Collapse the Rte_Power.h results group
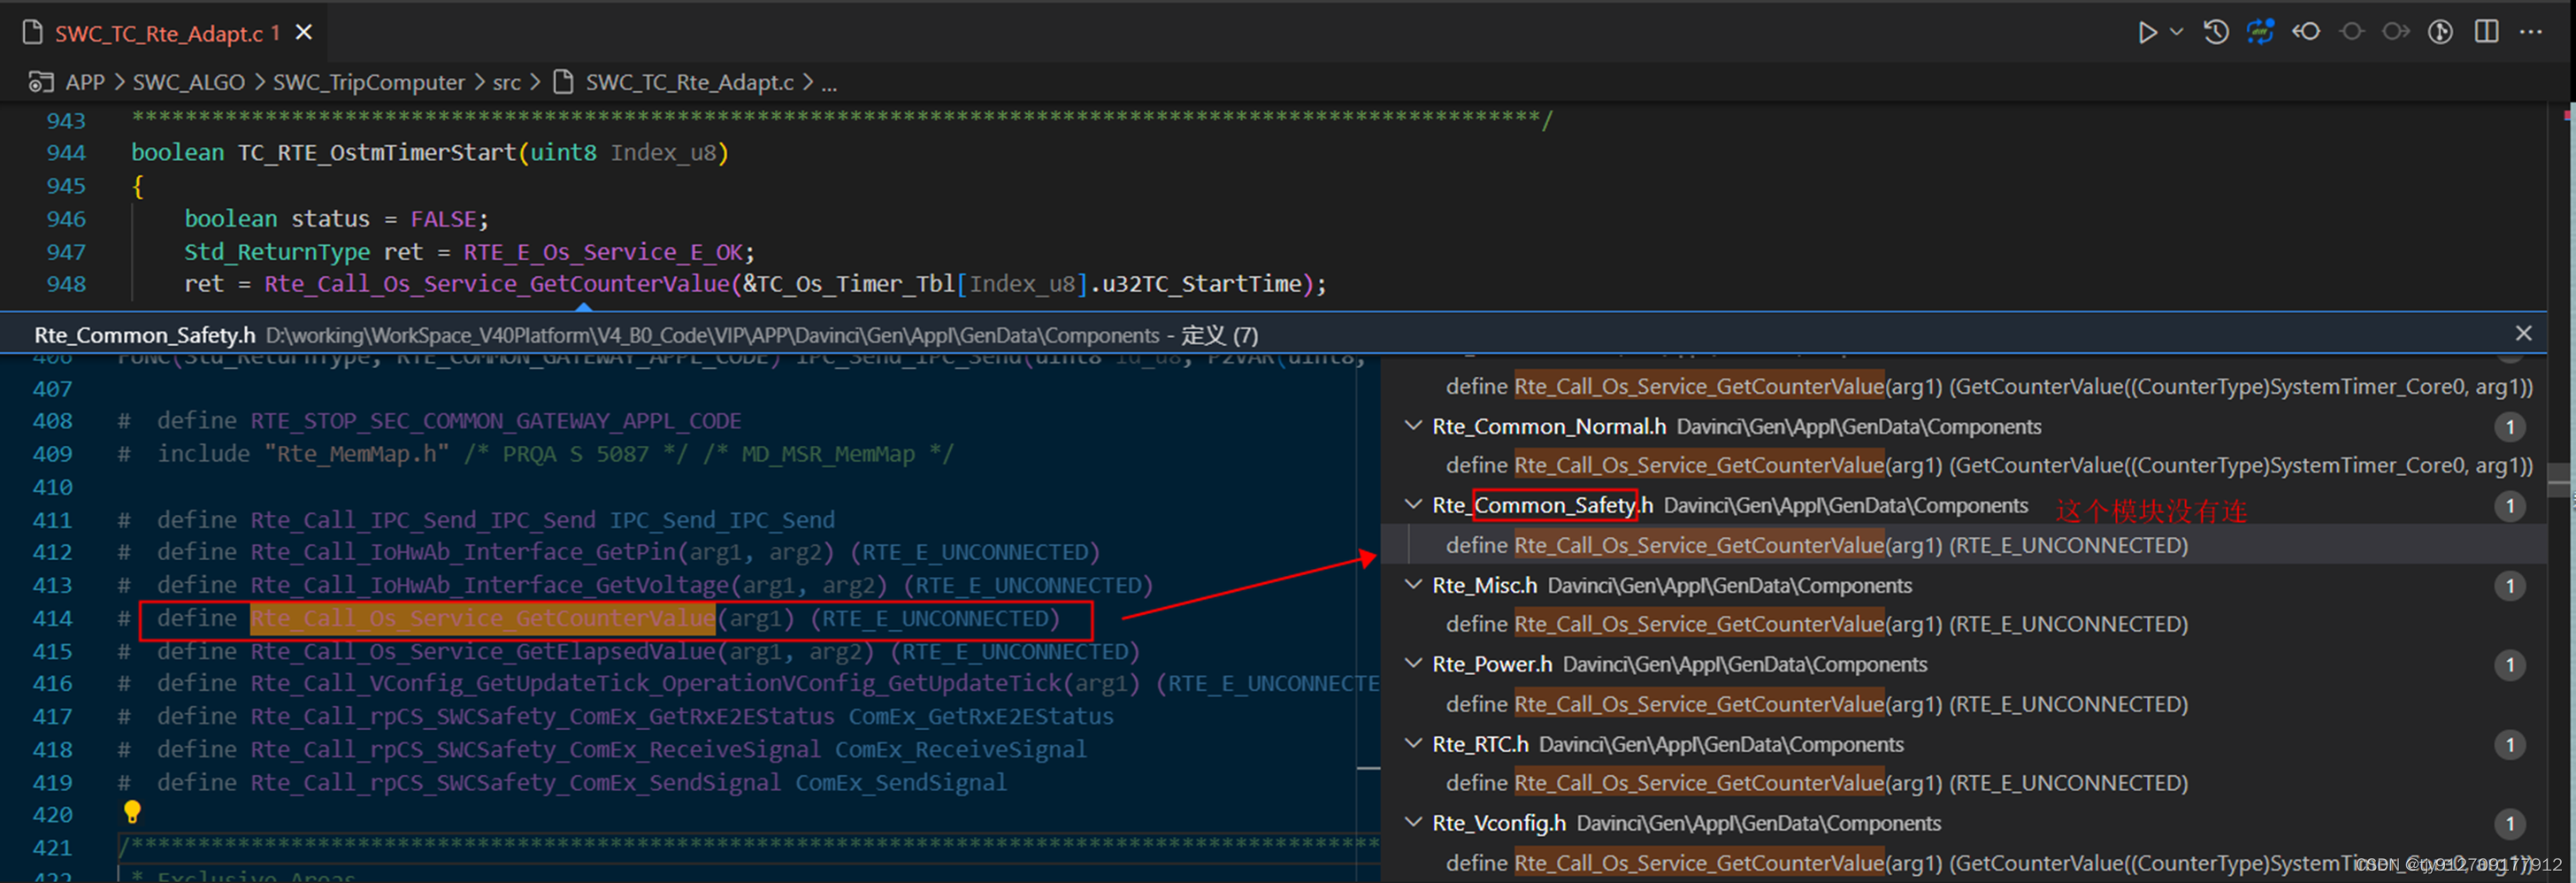 pyautogui.click(x=1413, y=664)
